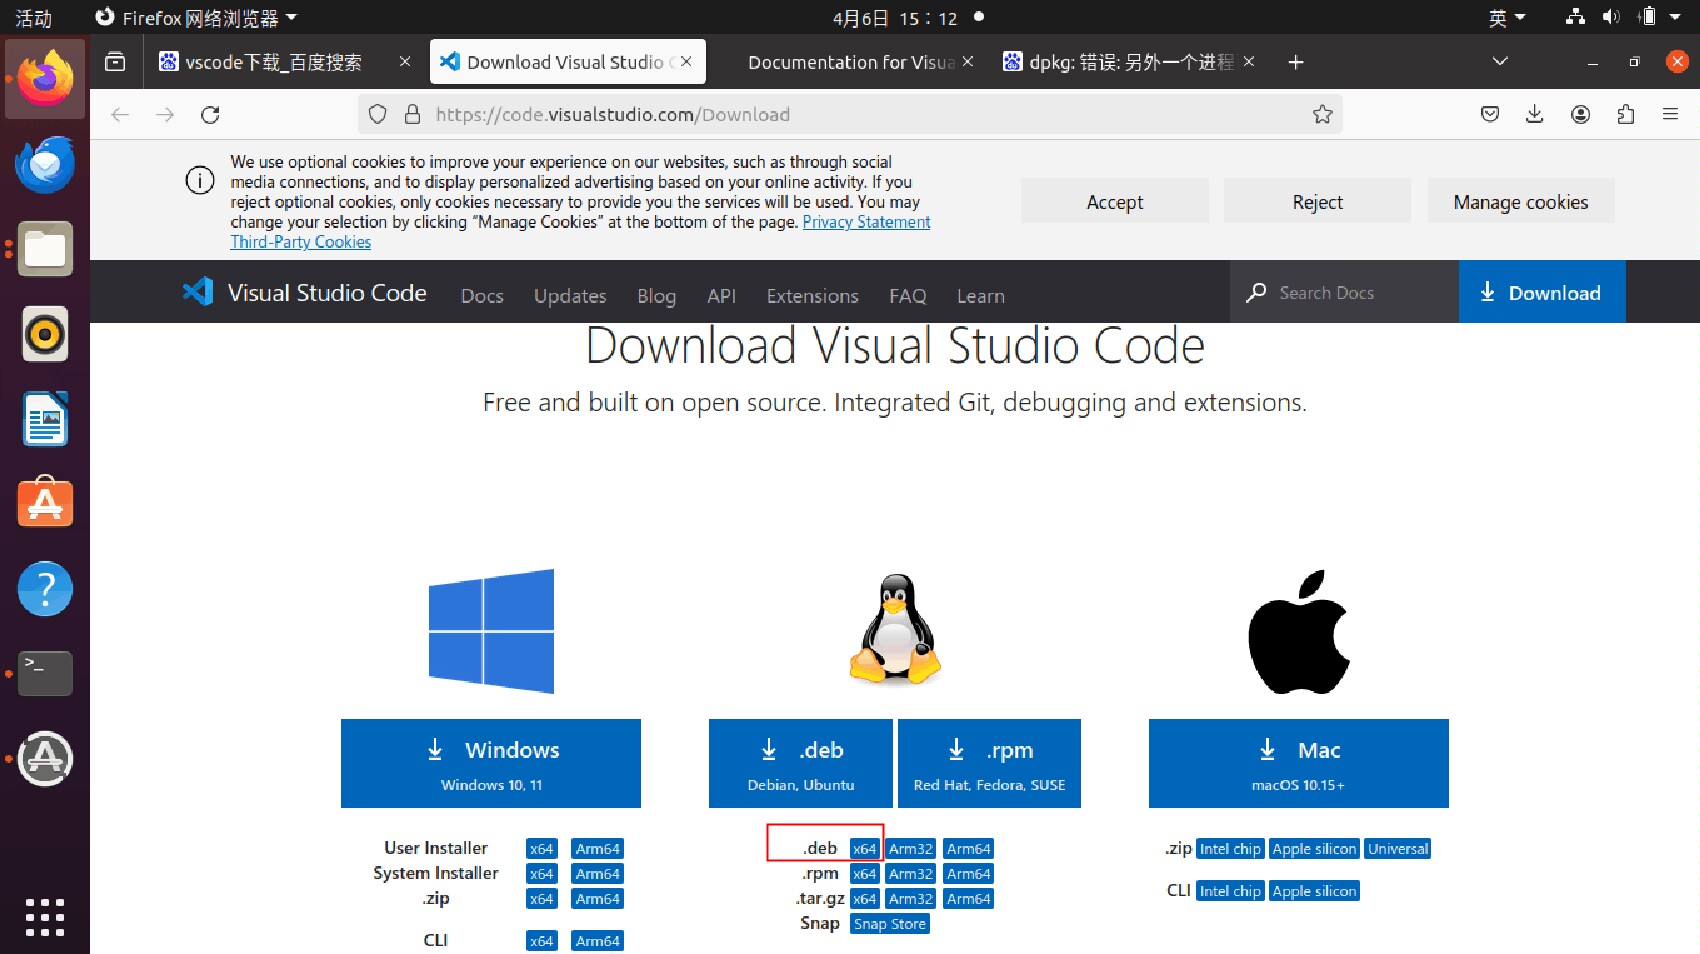Open the Snap Store link
The image size is (1700, 954).
click(x=889, y=924)
